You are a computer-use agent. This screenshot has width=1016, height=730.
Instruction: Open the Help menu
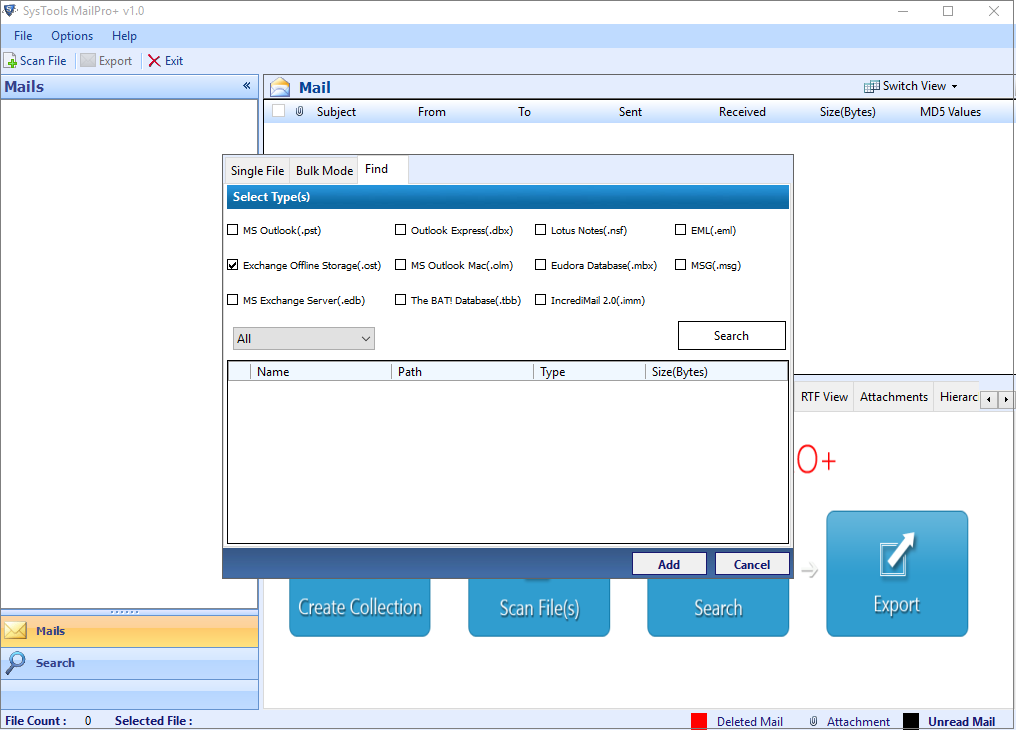point(124,36)
